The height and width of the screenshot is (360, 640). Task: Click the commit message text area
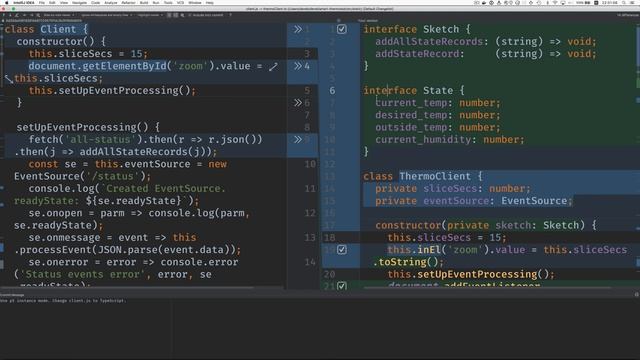[x=320, y=329]
